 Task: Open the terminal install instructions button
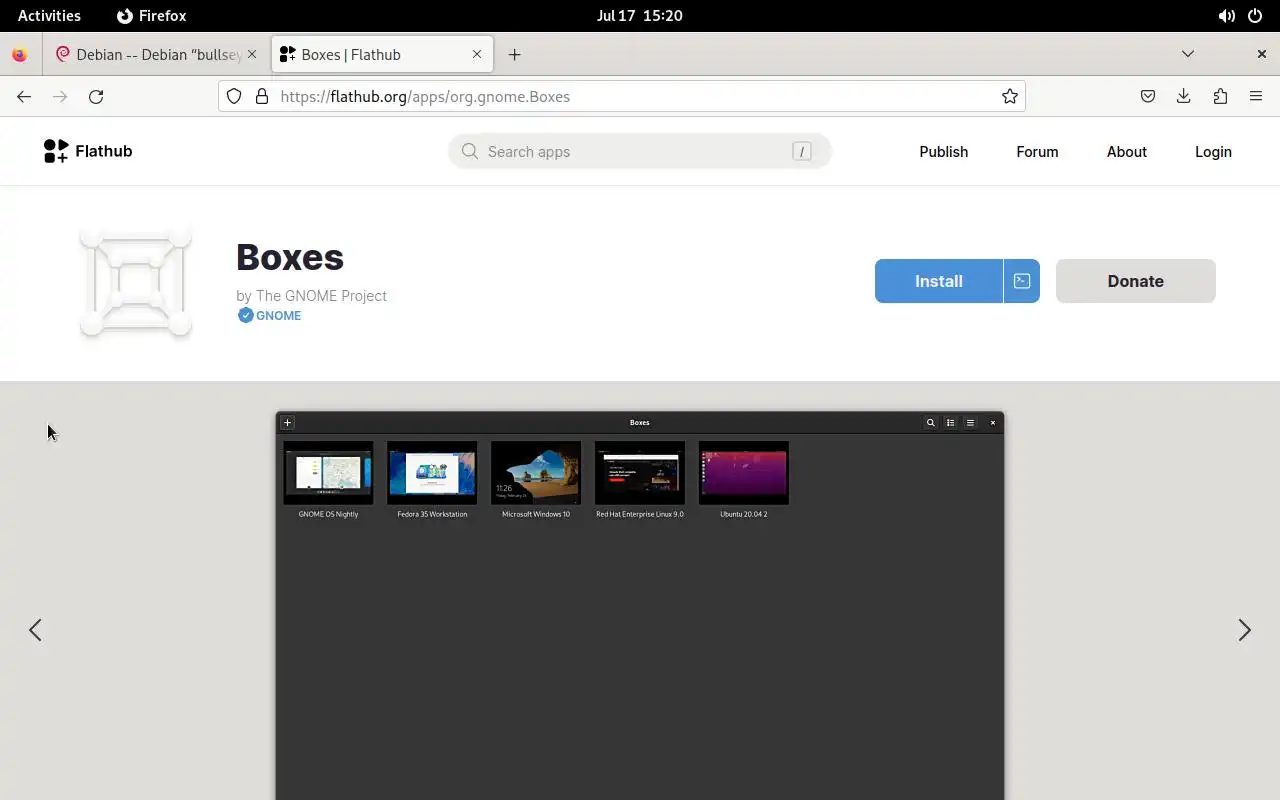1021,281
